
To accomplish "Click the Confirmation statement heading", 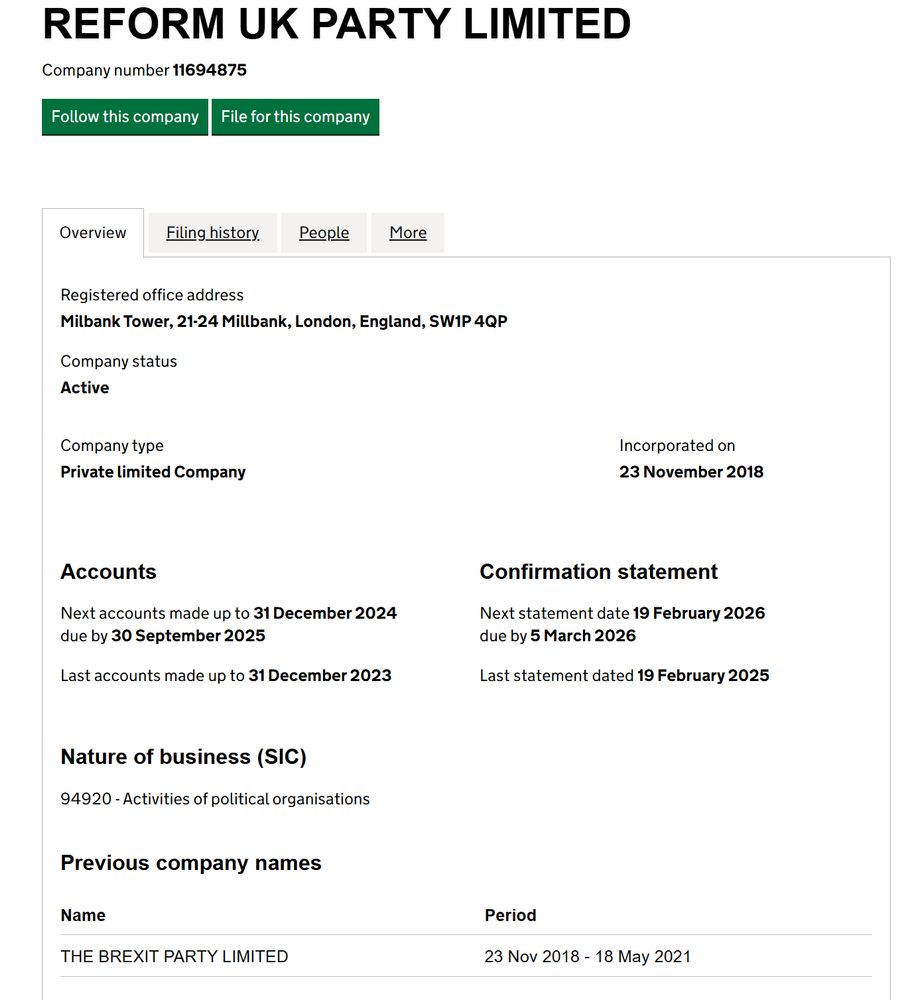I will coord(598,571).
